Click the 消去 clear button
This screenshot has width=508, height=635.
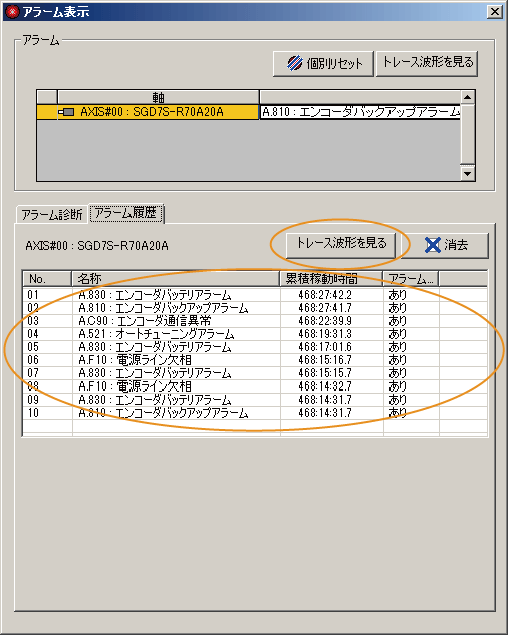pos(445,245)
